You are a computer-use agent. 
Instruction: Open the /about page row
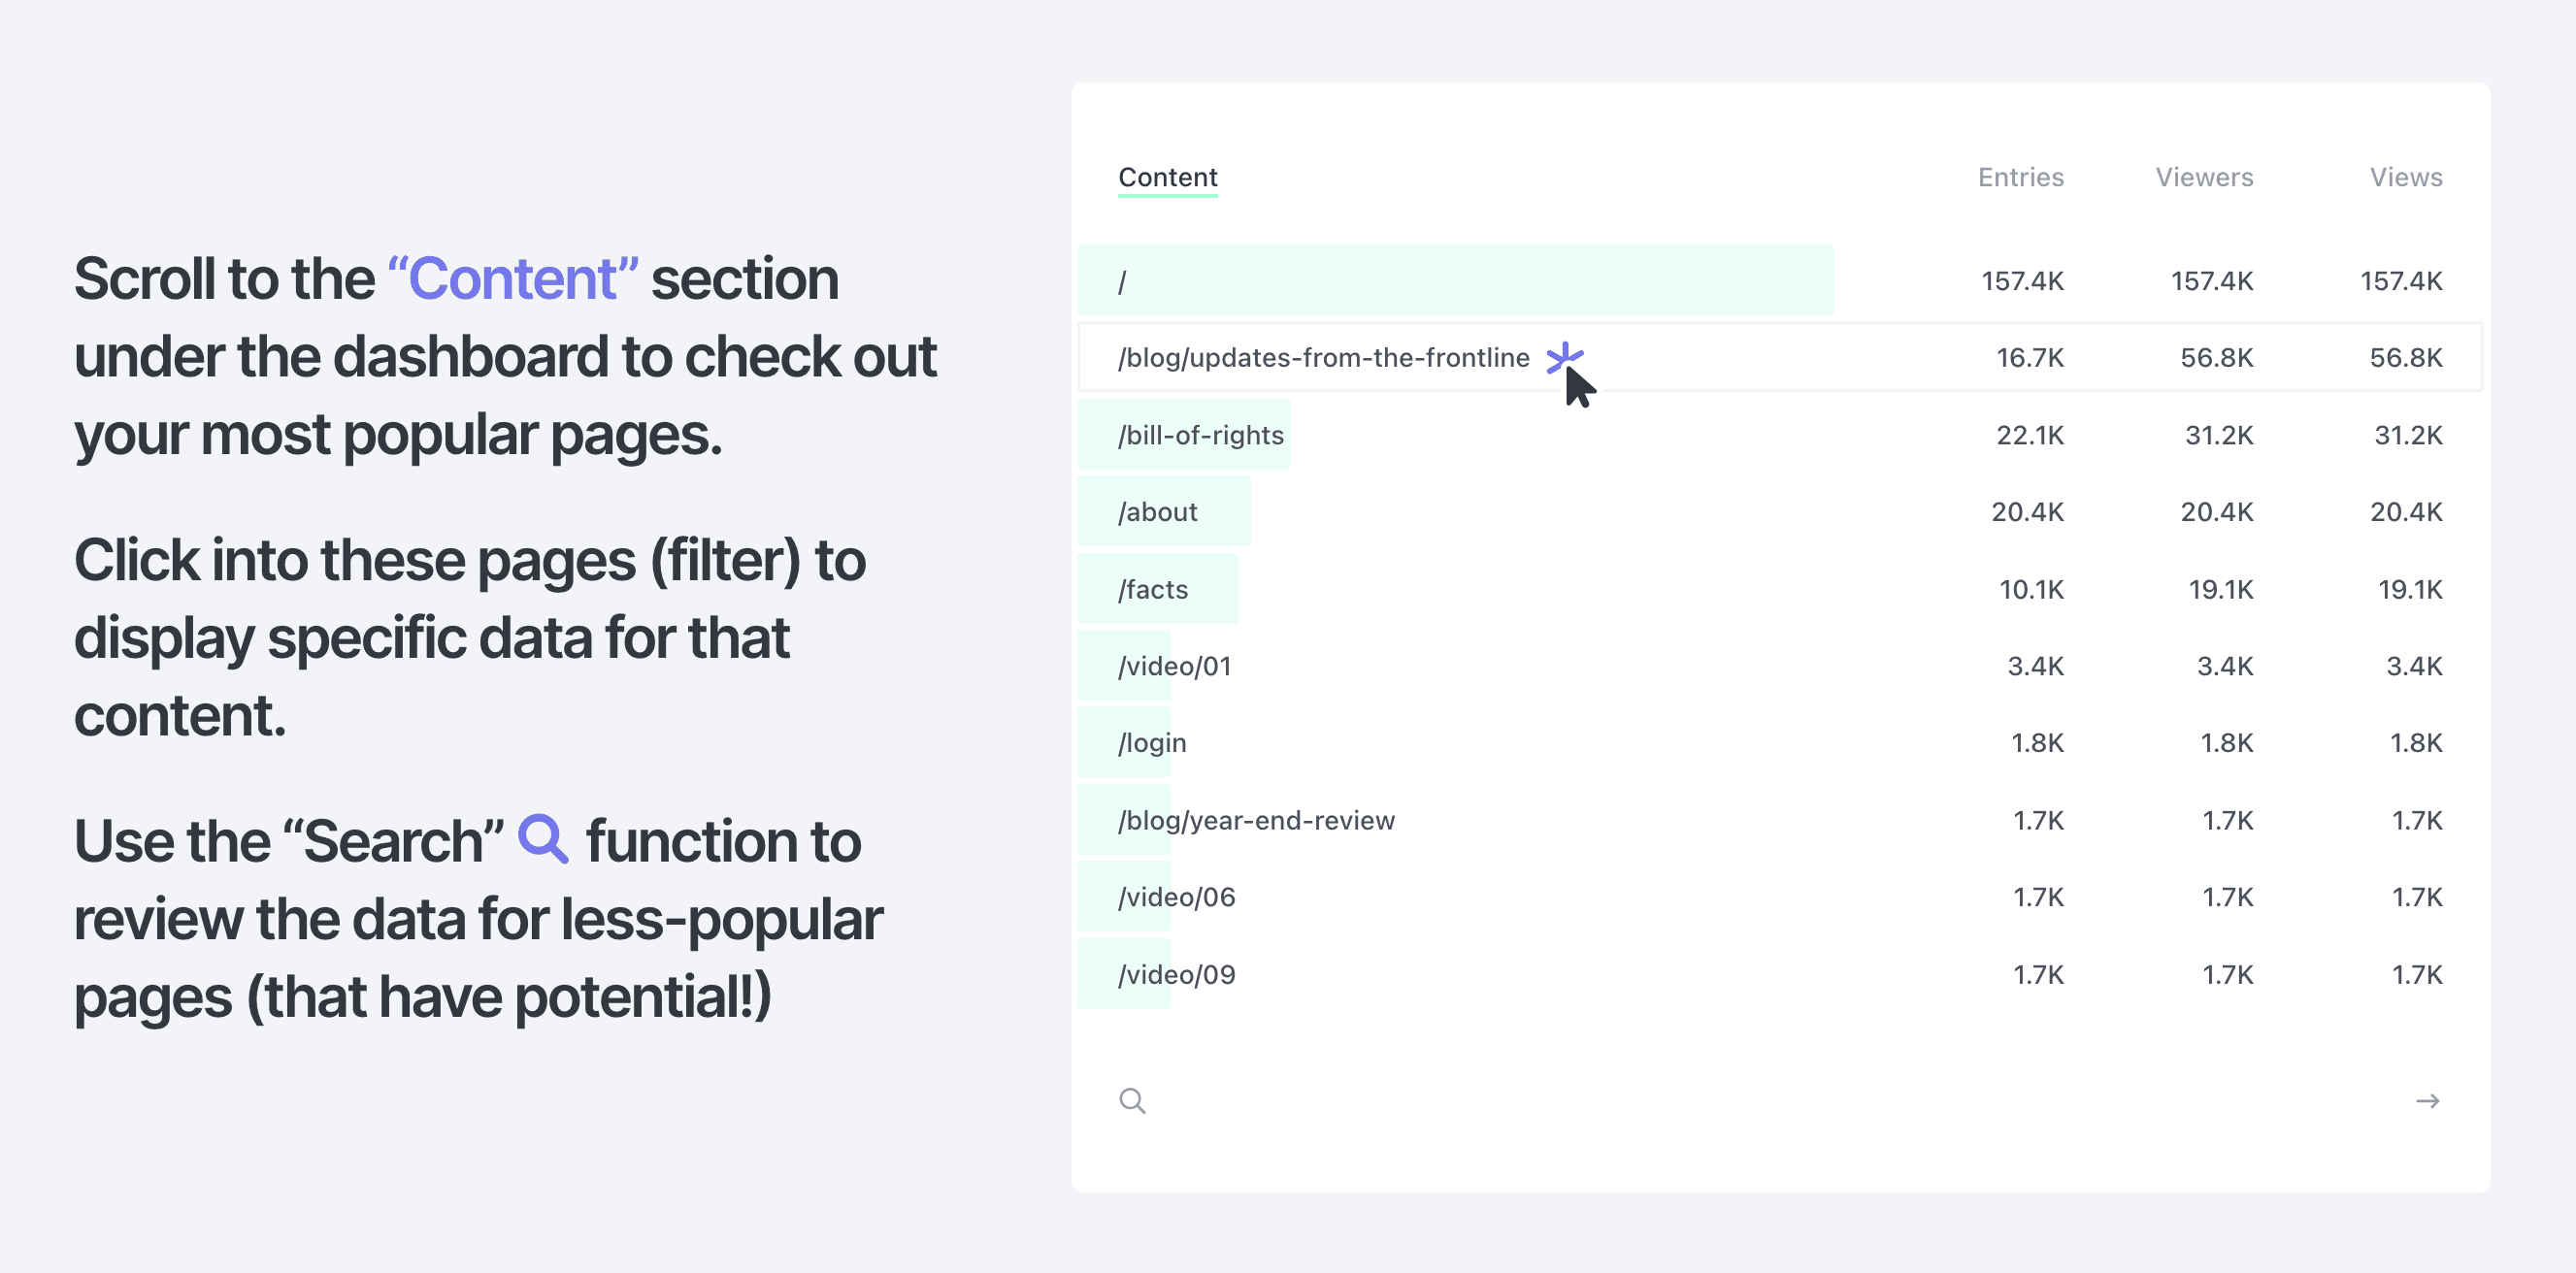[1157, 512]
